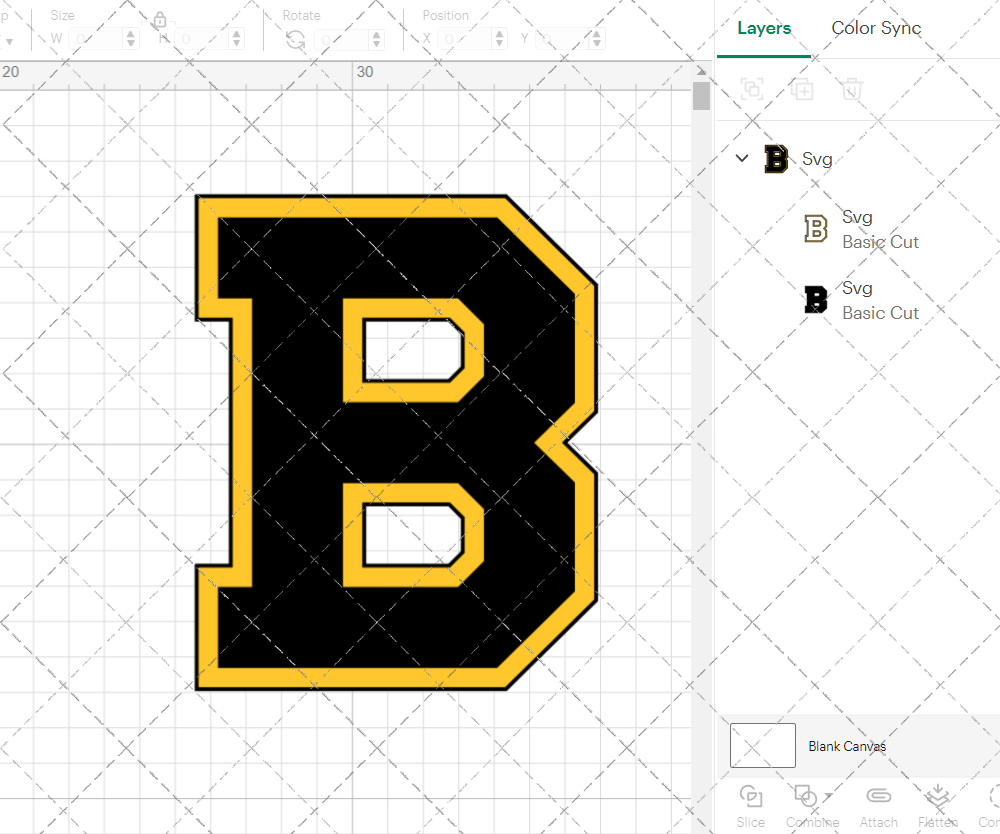Click the Group layers icon
This screenshot has height=834, width=1000.
[x=752, y=89]
